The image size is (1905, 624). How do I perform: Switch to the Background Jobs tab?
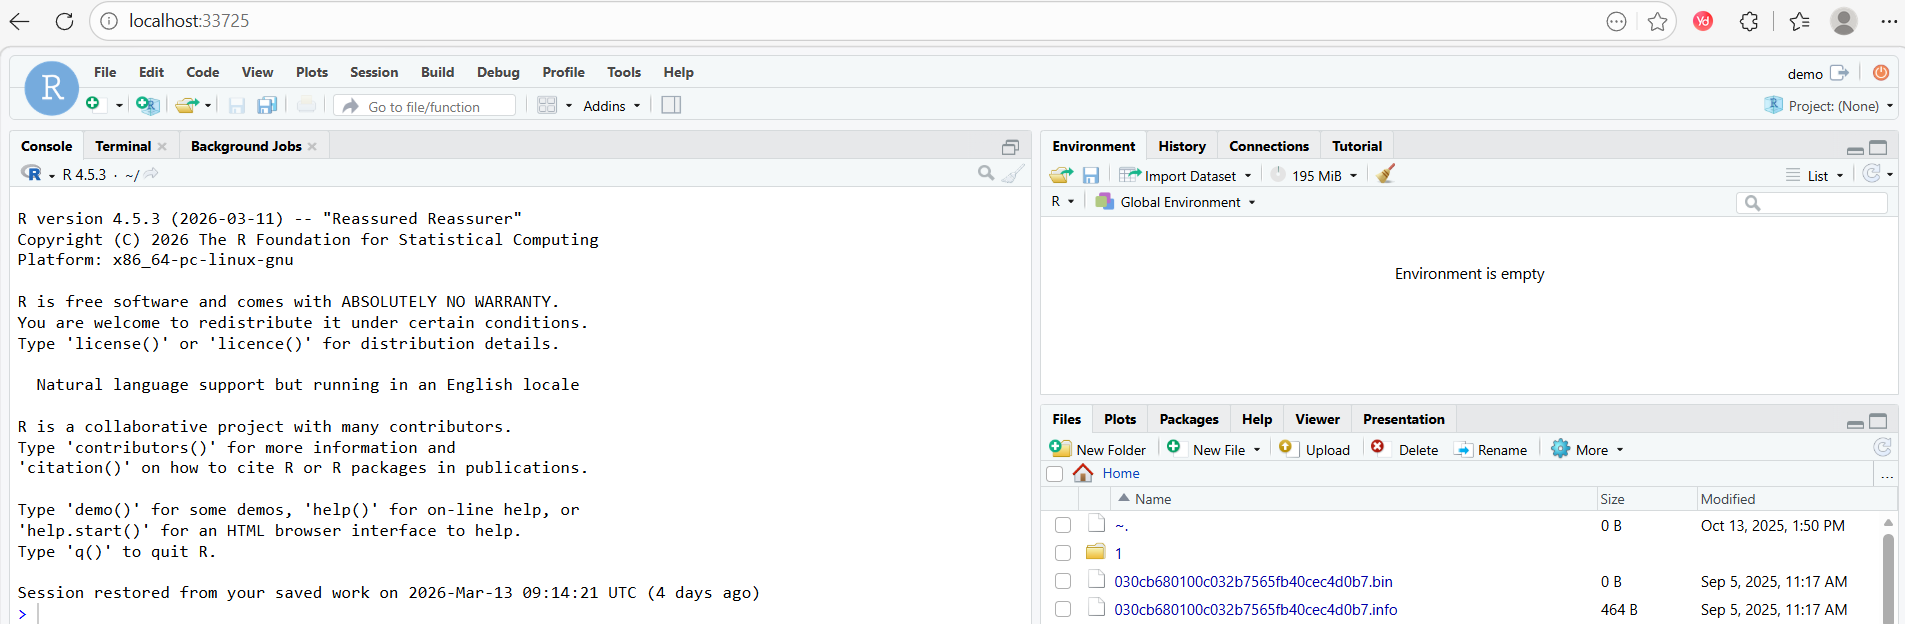pos(246,146)
